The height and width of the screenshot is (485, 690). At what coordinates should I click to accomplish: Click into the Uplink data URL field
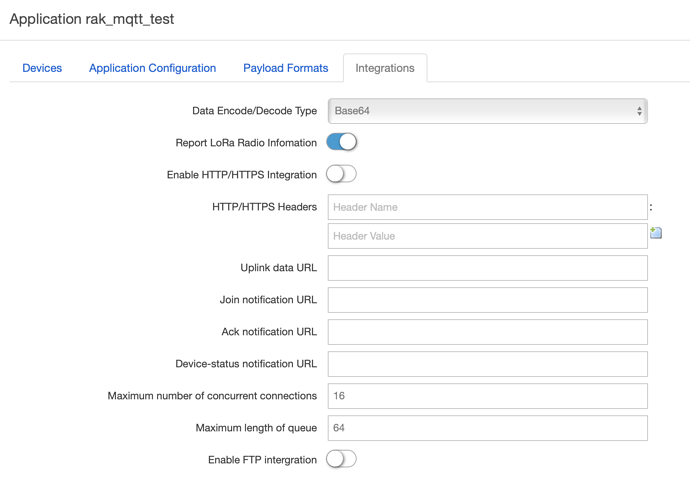487,268
